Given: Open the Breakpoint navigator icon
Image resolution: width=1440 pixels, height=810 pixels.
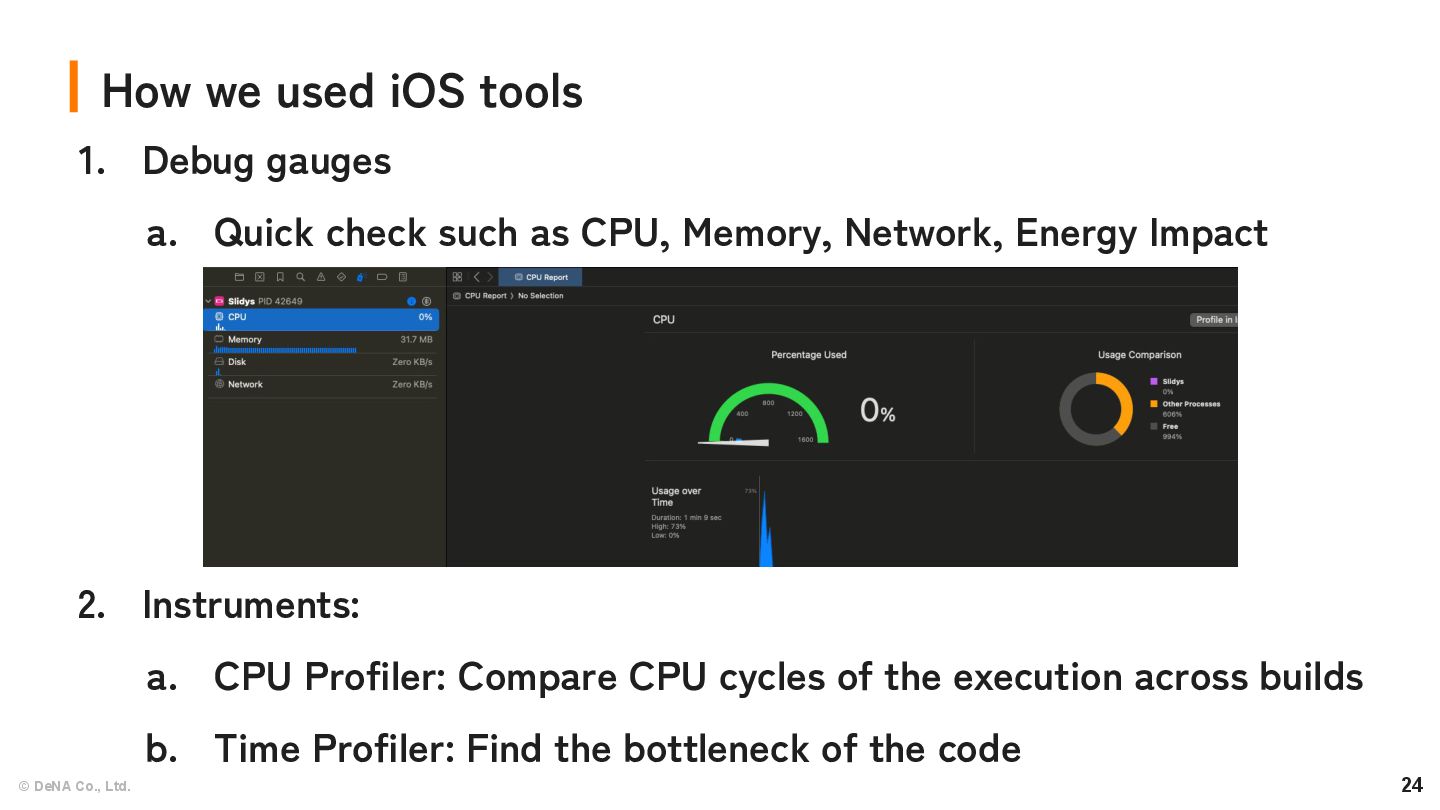Looking at the screenshot, I should pos(382,277).
